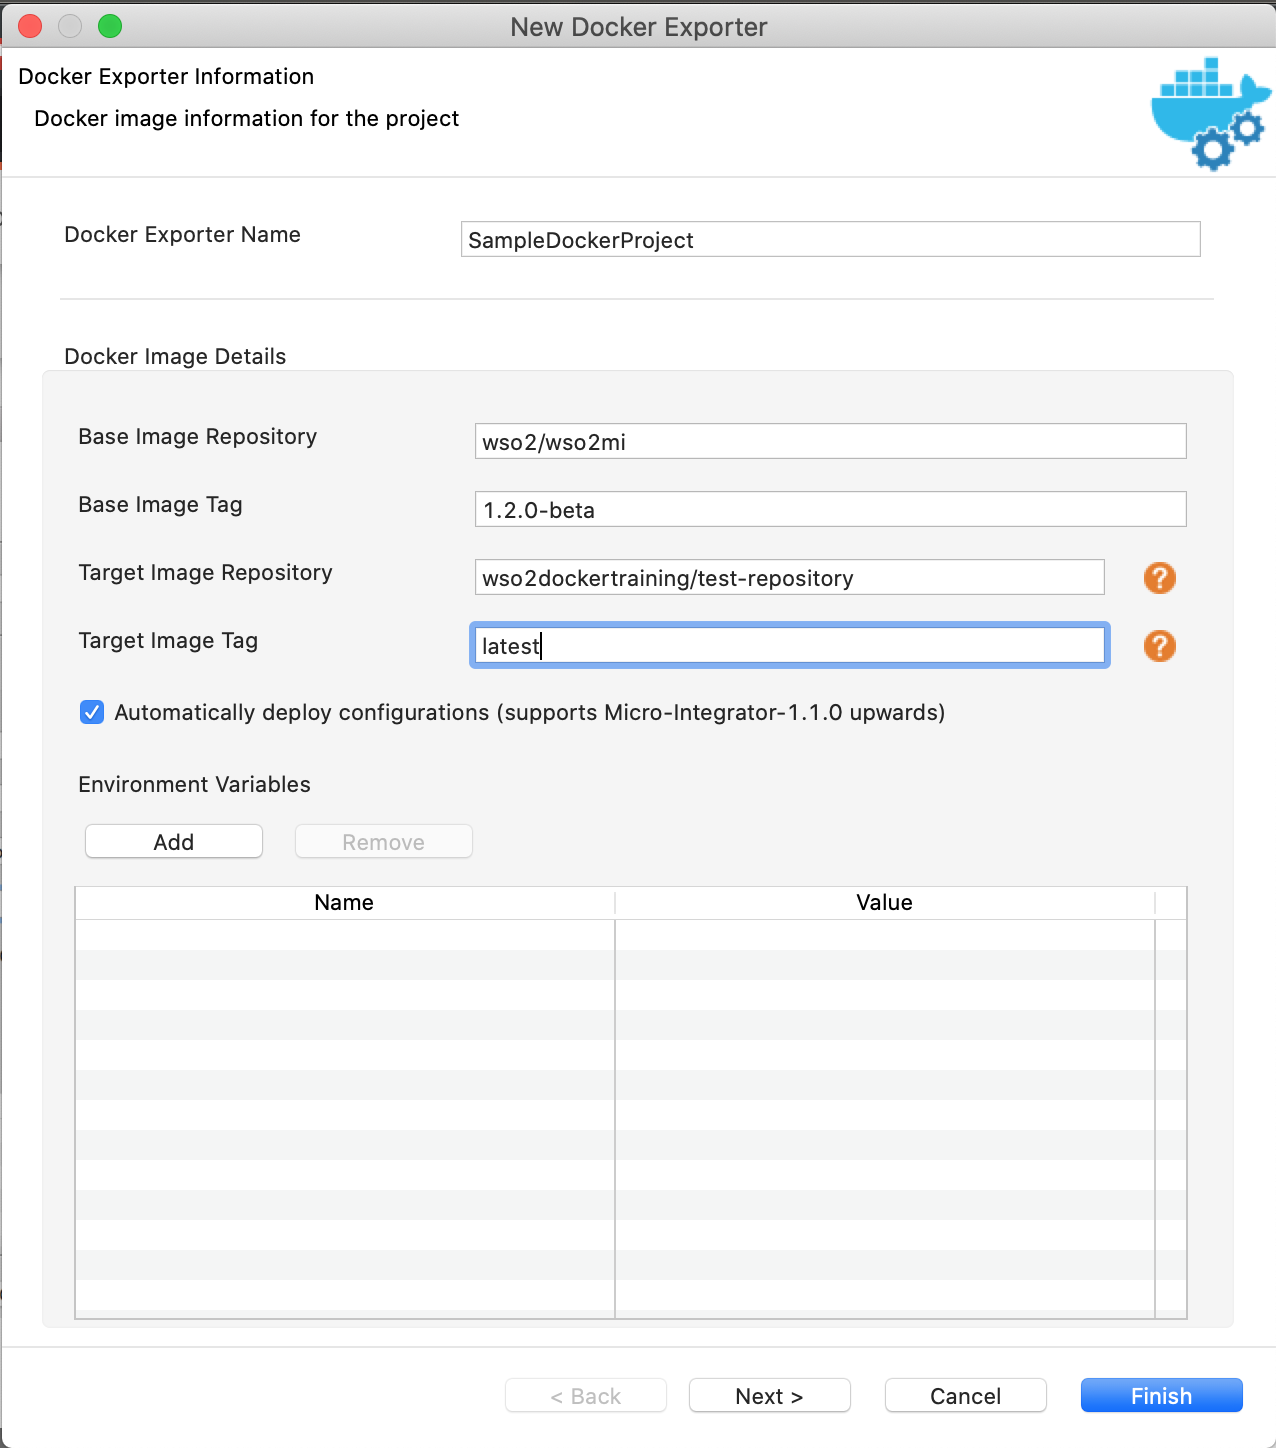
Task: Cancel the Docker Exporter wizard
Action: pos(966,1395)
